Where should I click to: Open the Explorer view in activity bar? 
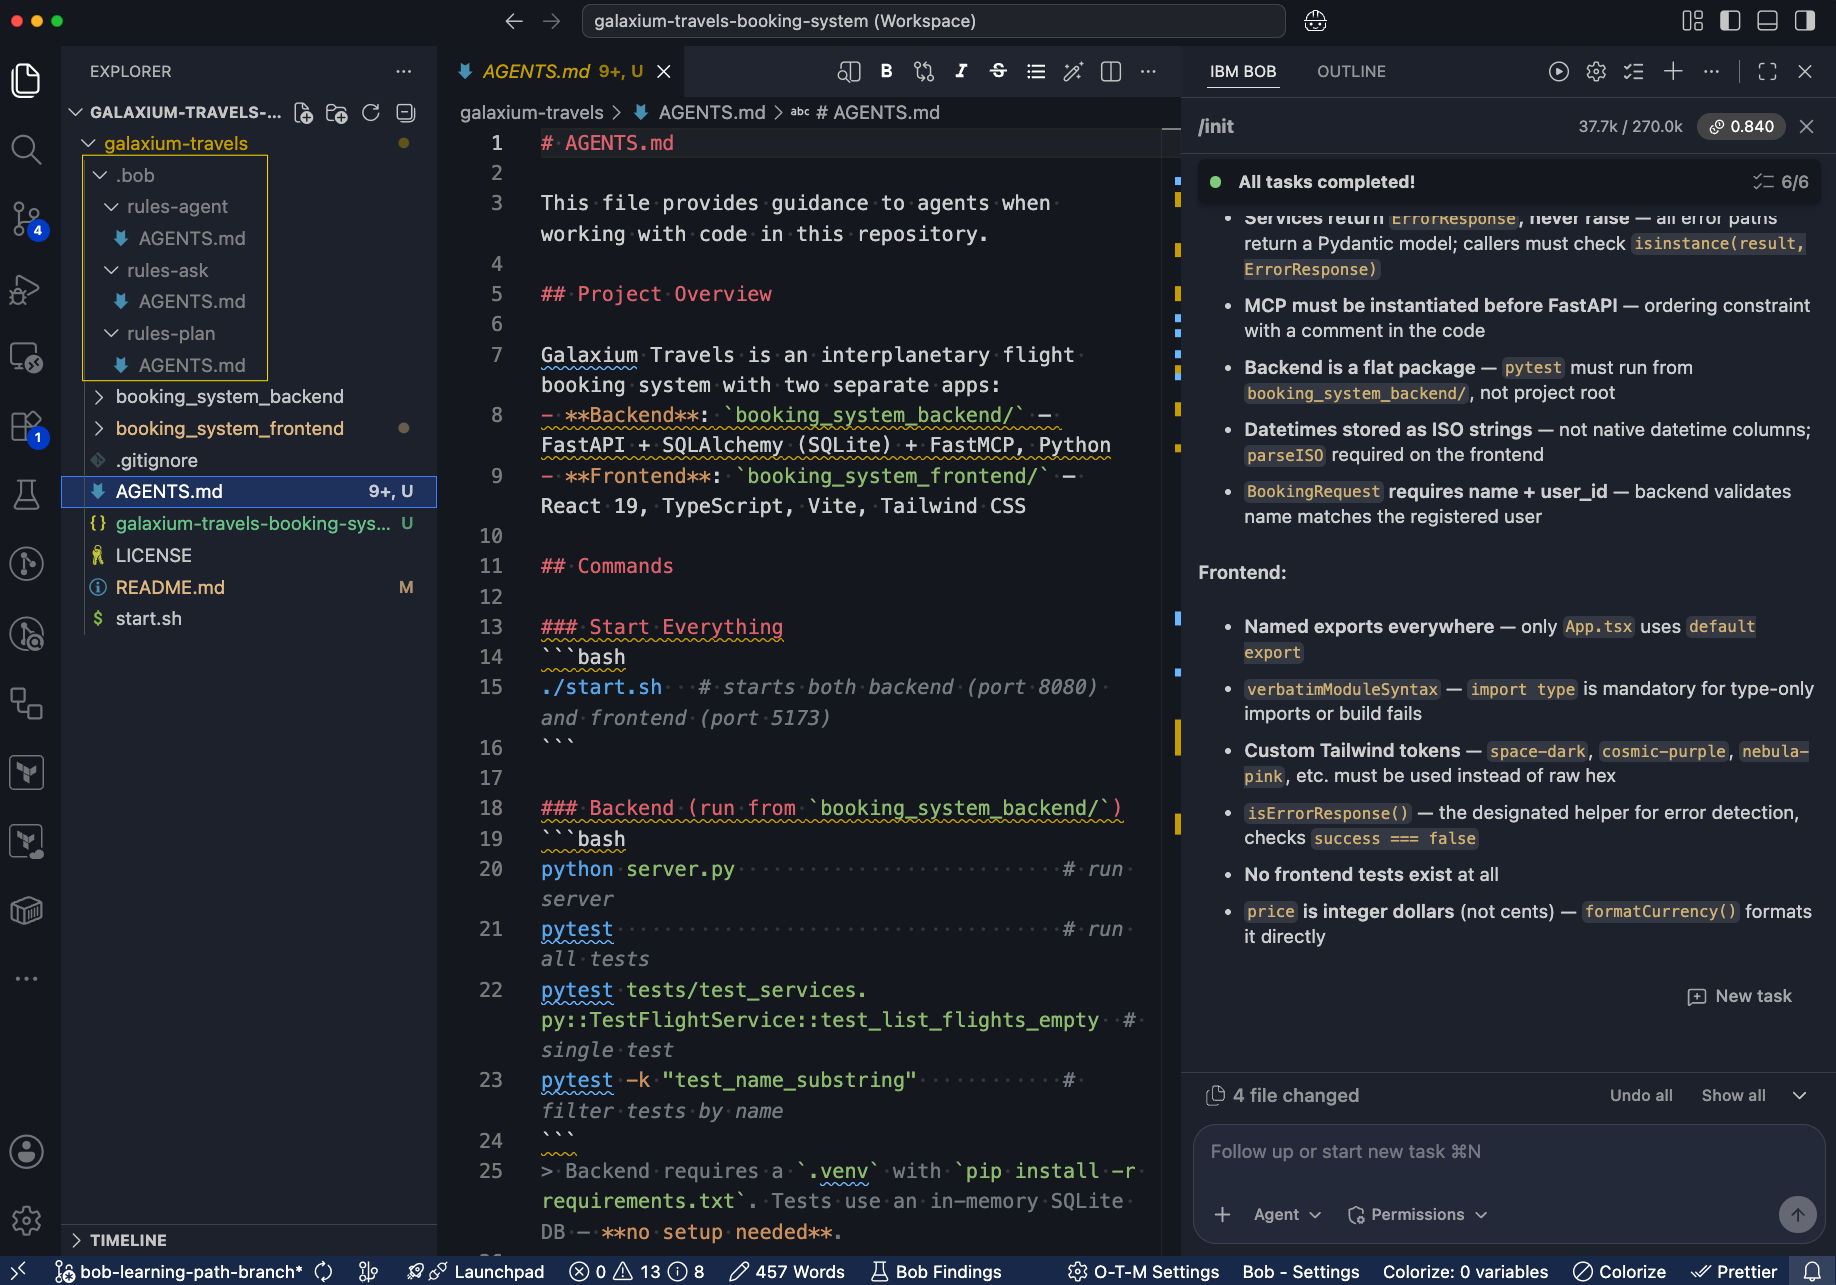(26, 80)
